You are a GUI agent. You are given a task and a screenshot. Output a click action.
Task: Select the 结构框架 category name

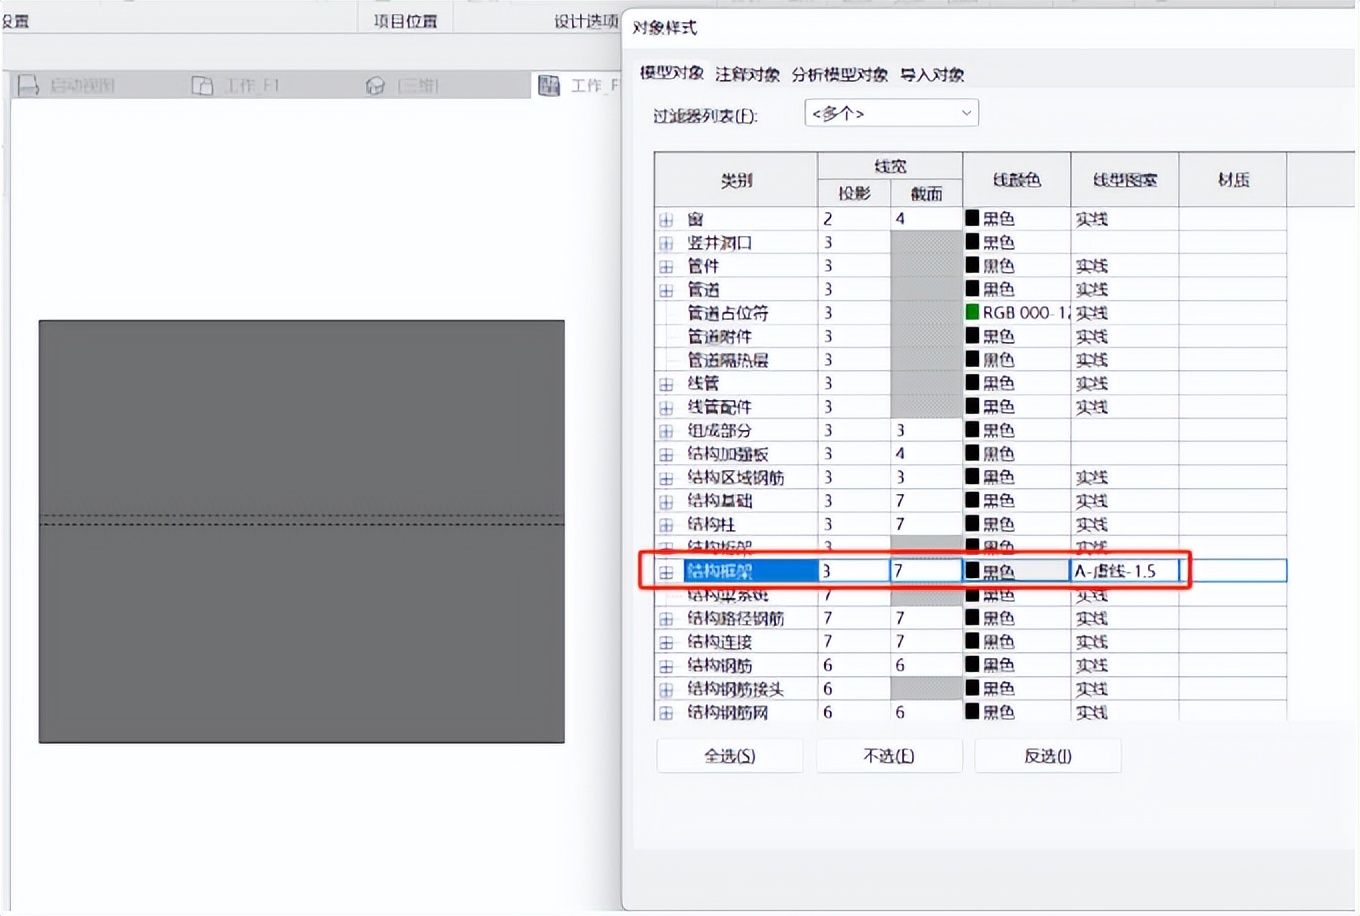pos(750,571)
